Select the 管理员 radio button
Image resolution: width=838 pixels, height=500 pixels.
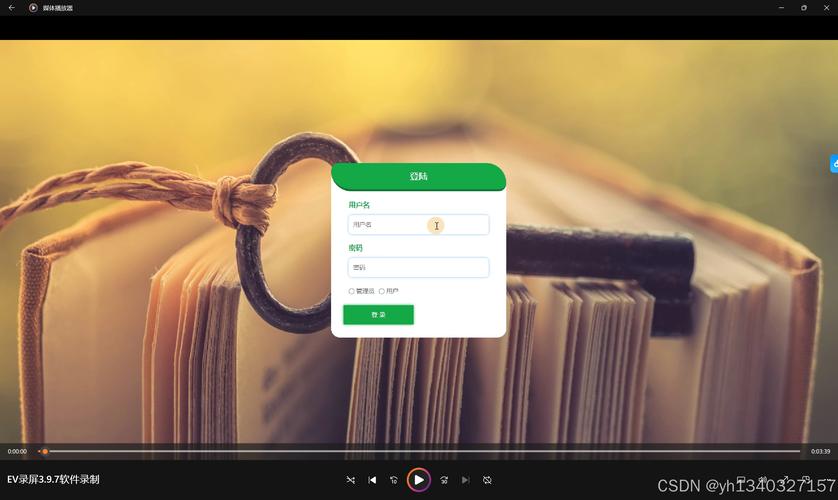pos(351,291)
